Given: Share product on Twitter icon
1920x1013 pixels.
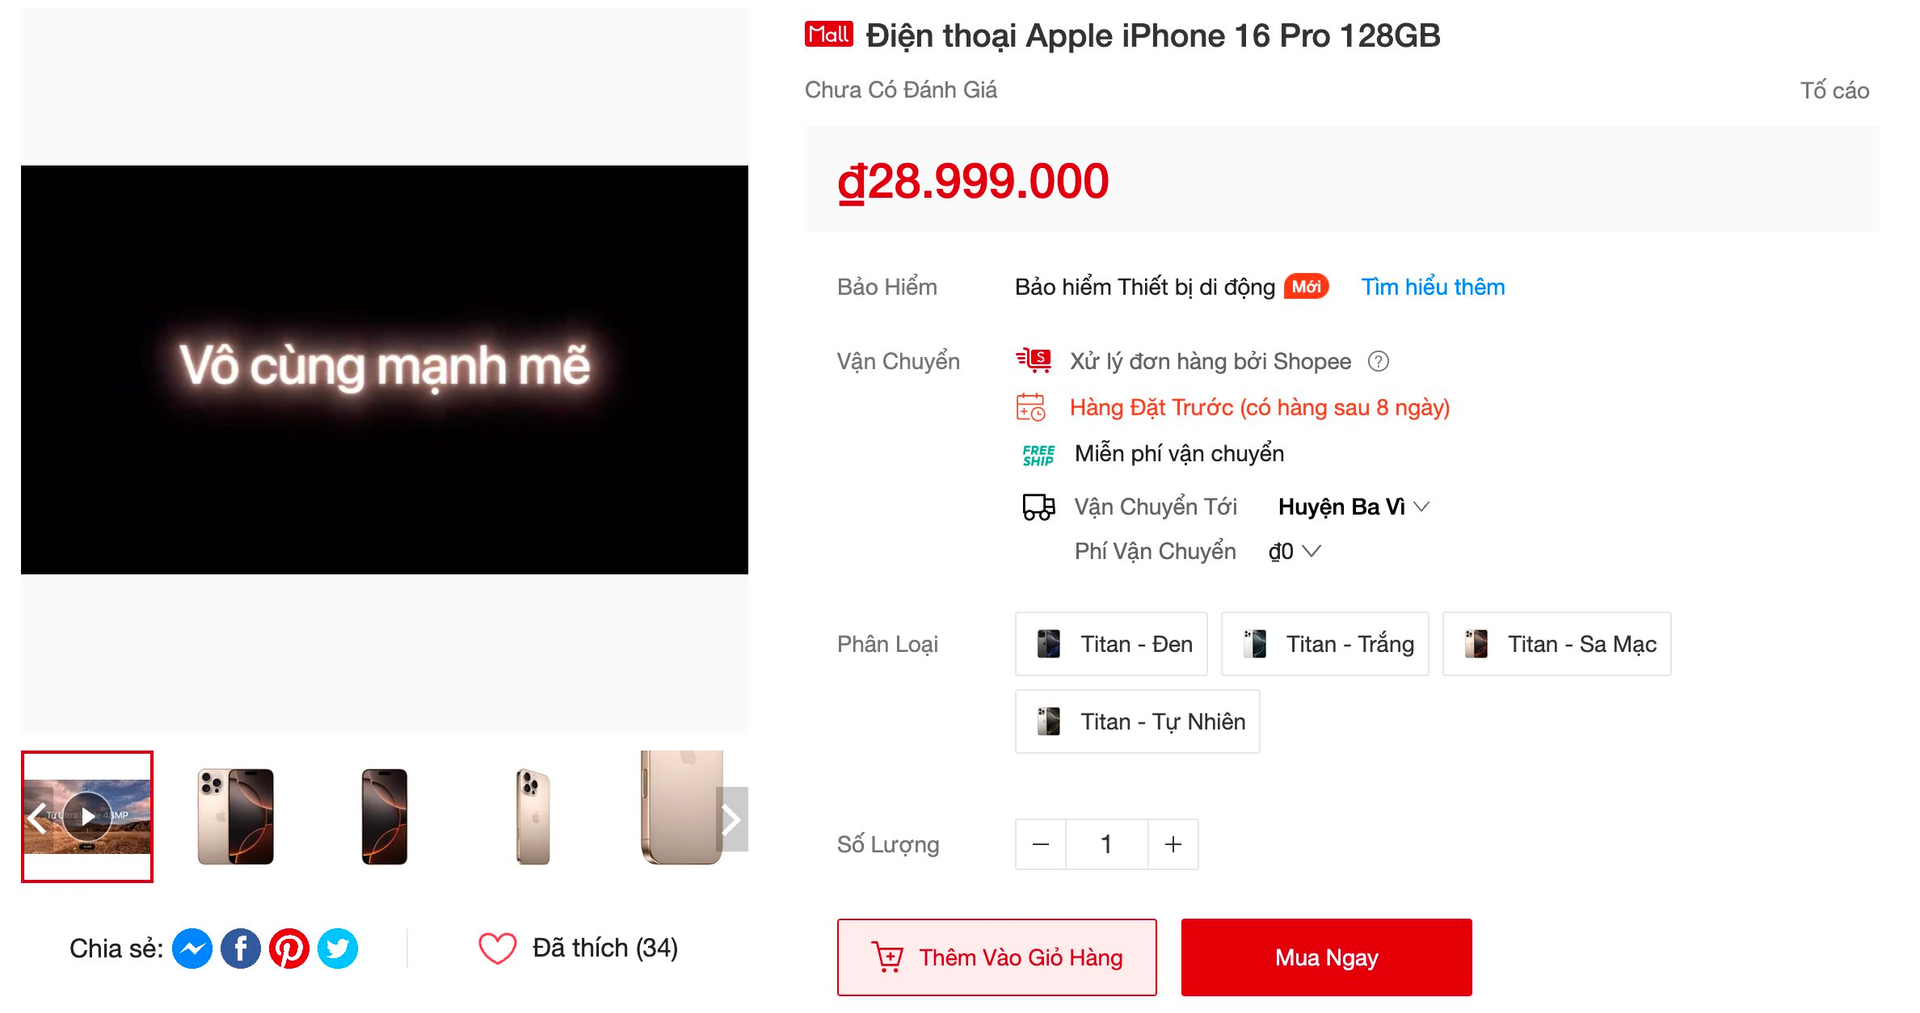Looking at the screenshot, I should 337,947.
